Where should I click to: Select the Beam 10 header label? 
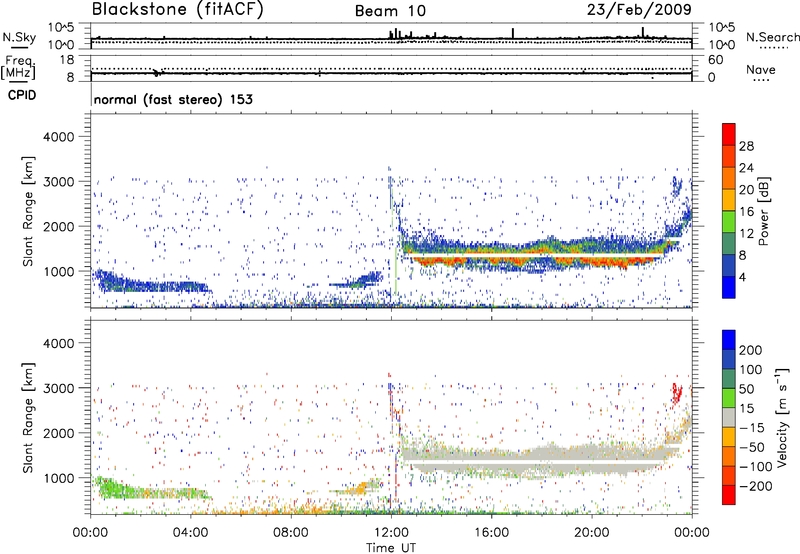point(390,11)
